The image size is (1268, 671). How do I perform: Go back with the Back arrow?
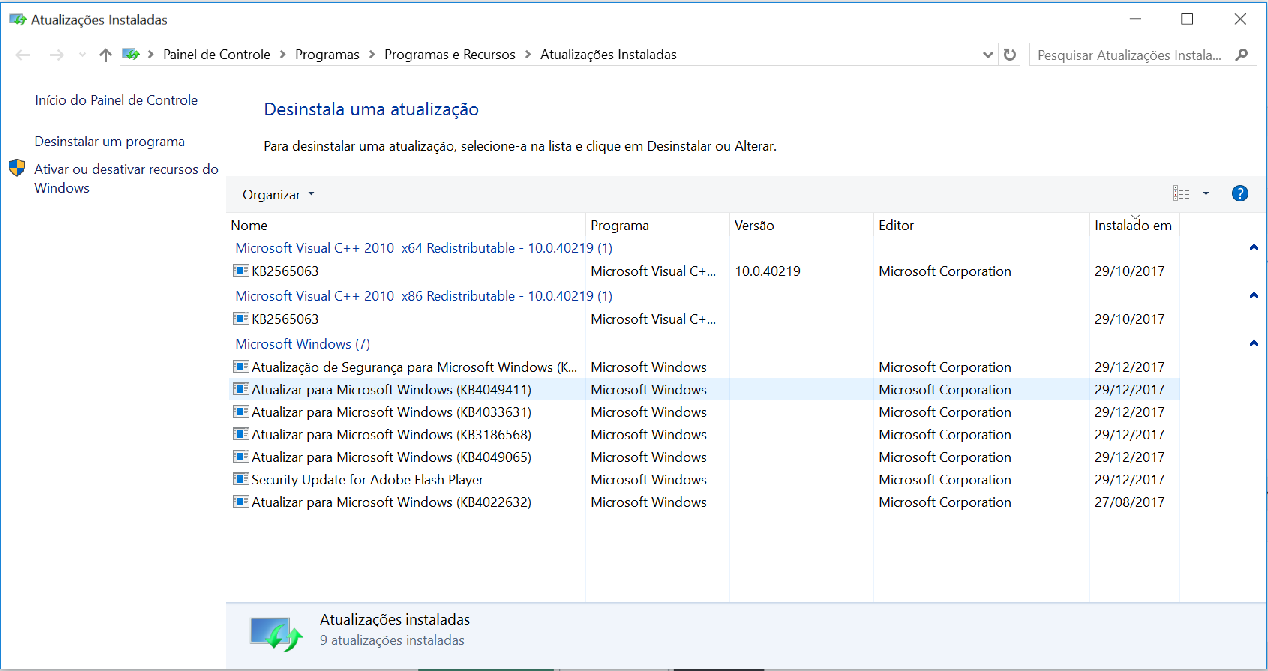point(24,55)
